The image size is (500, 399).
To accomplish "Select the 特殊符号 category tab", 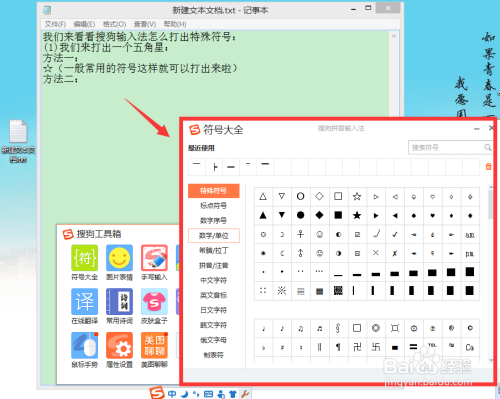I will (x=214, y=191).
